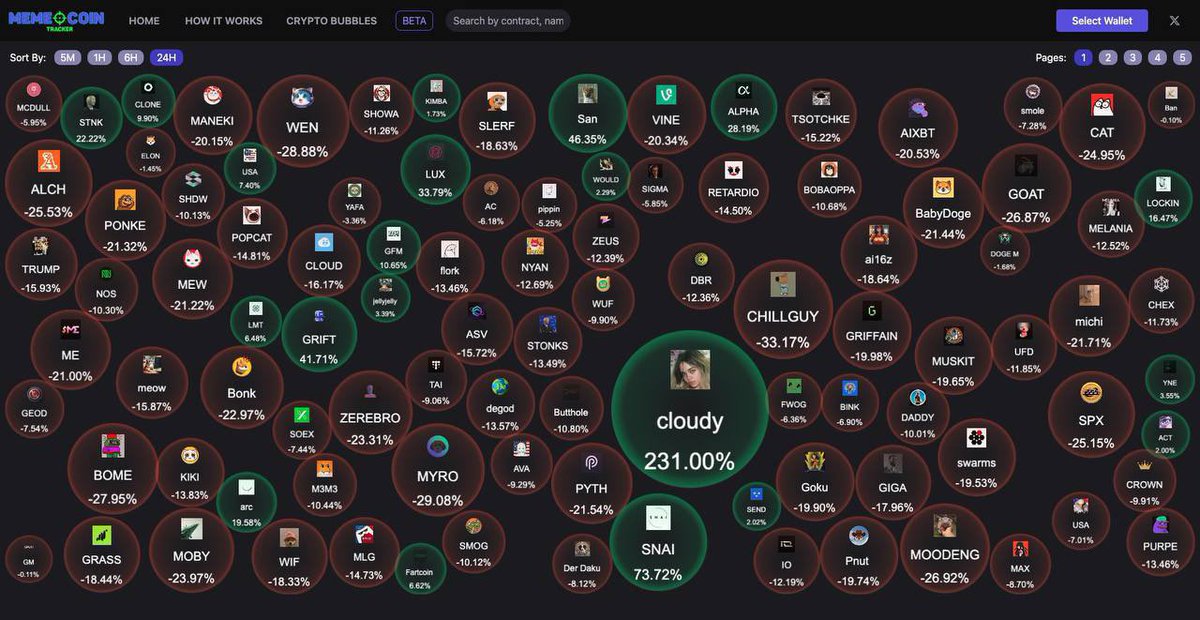The image size is (1200, 620).
Task: Select the ALPHA coin icon
Action: [743, 90]
